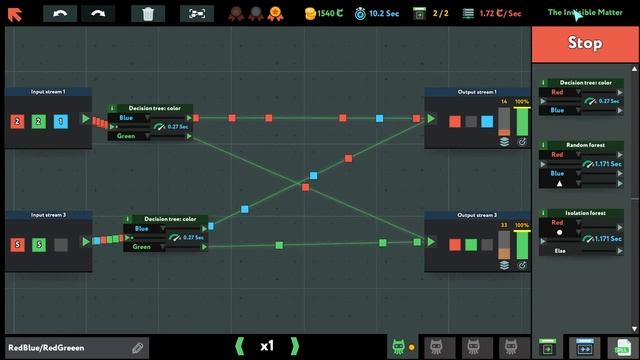The height and width of the screenshot is (360, 640).
Task: Click the stack layers icon in Output stream 1
Action: click(x=504, y=142)
